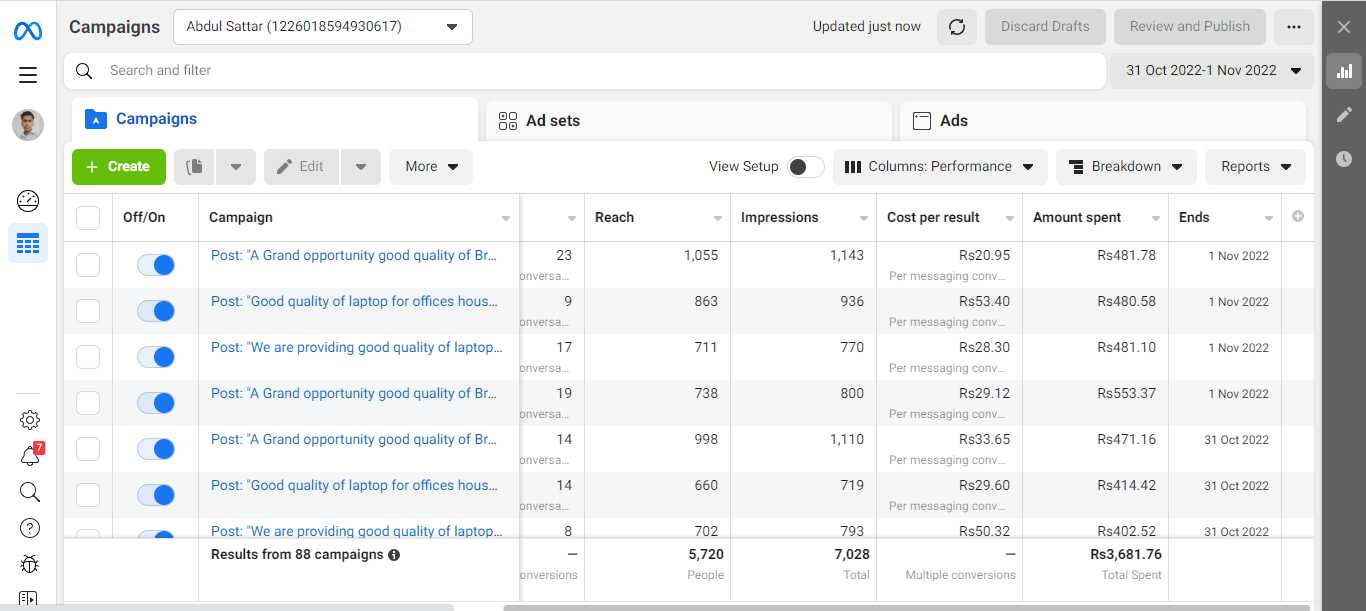Click the Duplicate campaign icon button
Screen dimensions: 1366x611
tap(195, 167)
